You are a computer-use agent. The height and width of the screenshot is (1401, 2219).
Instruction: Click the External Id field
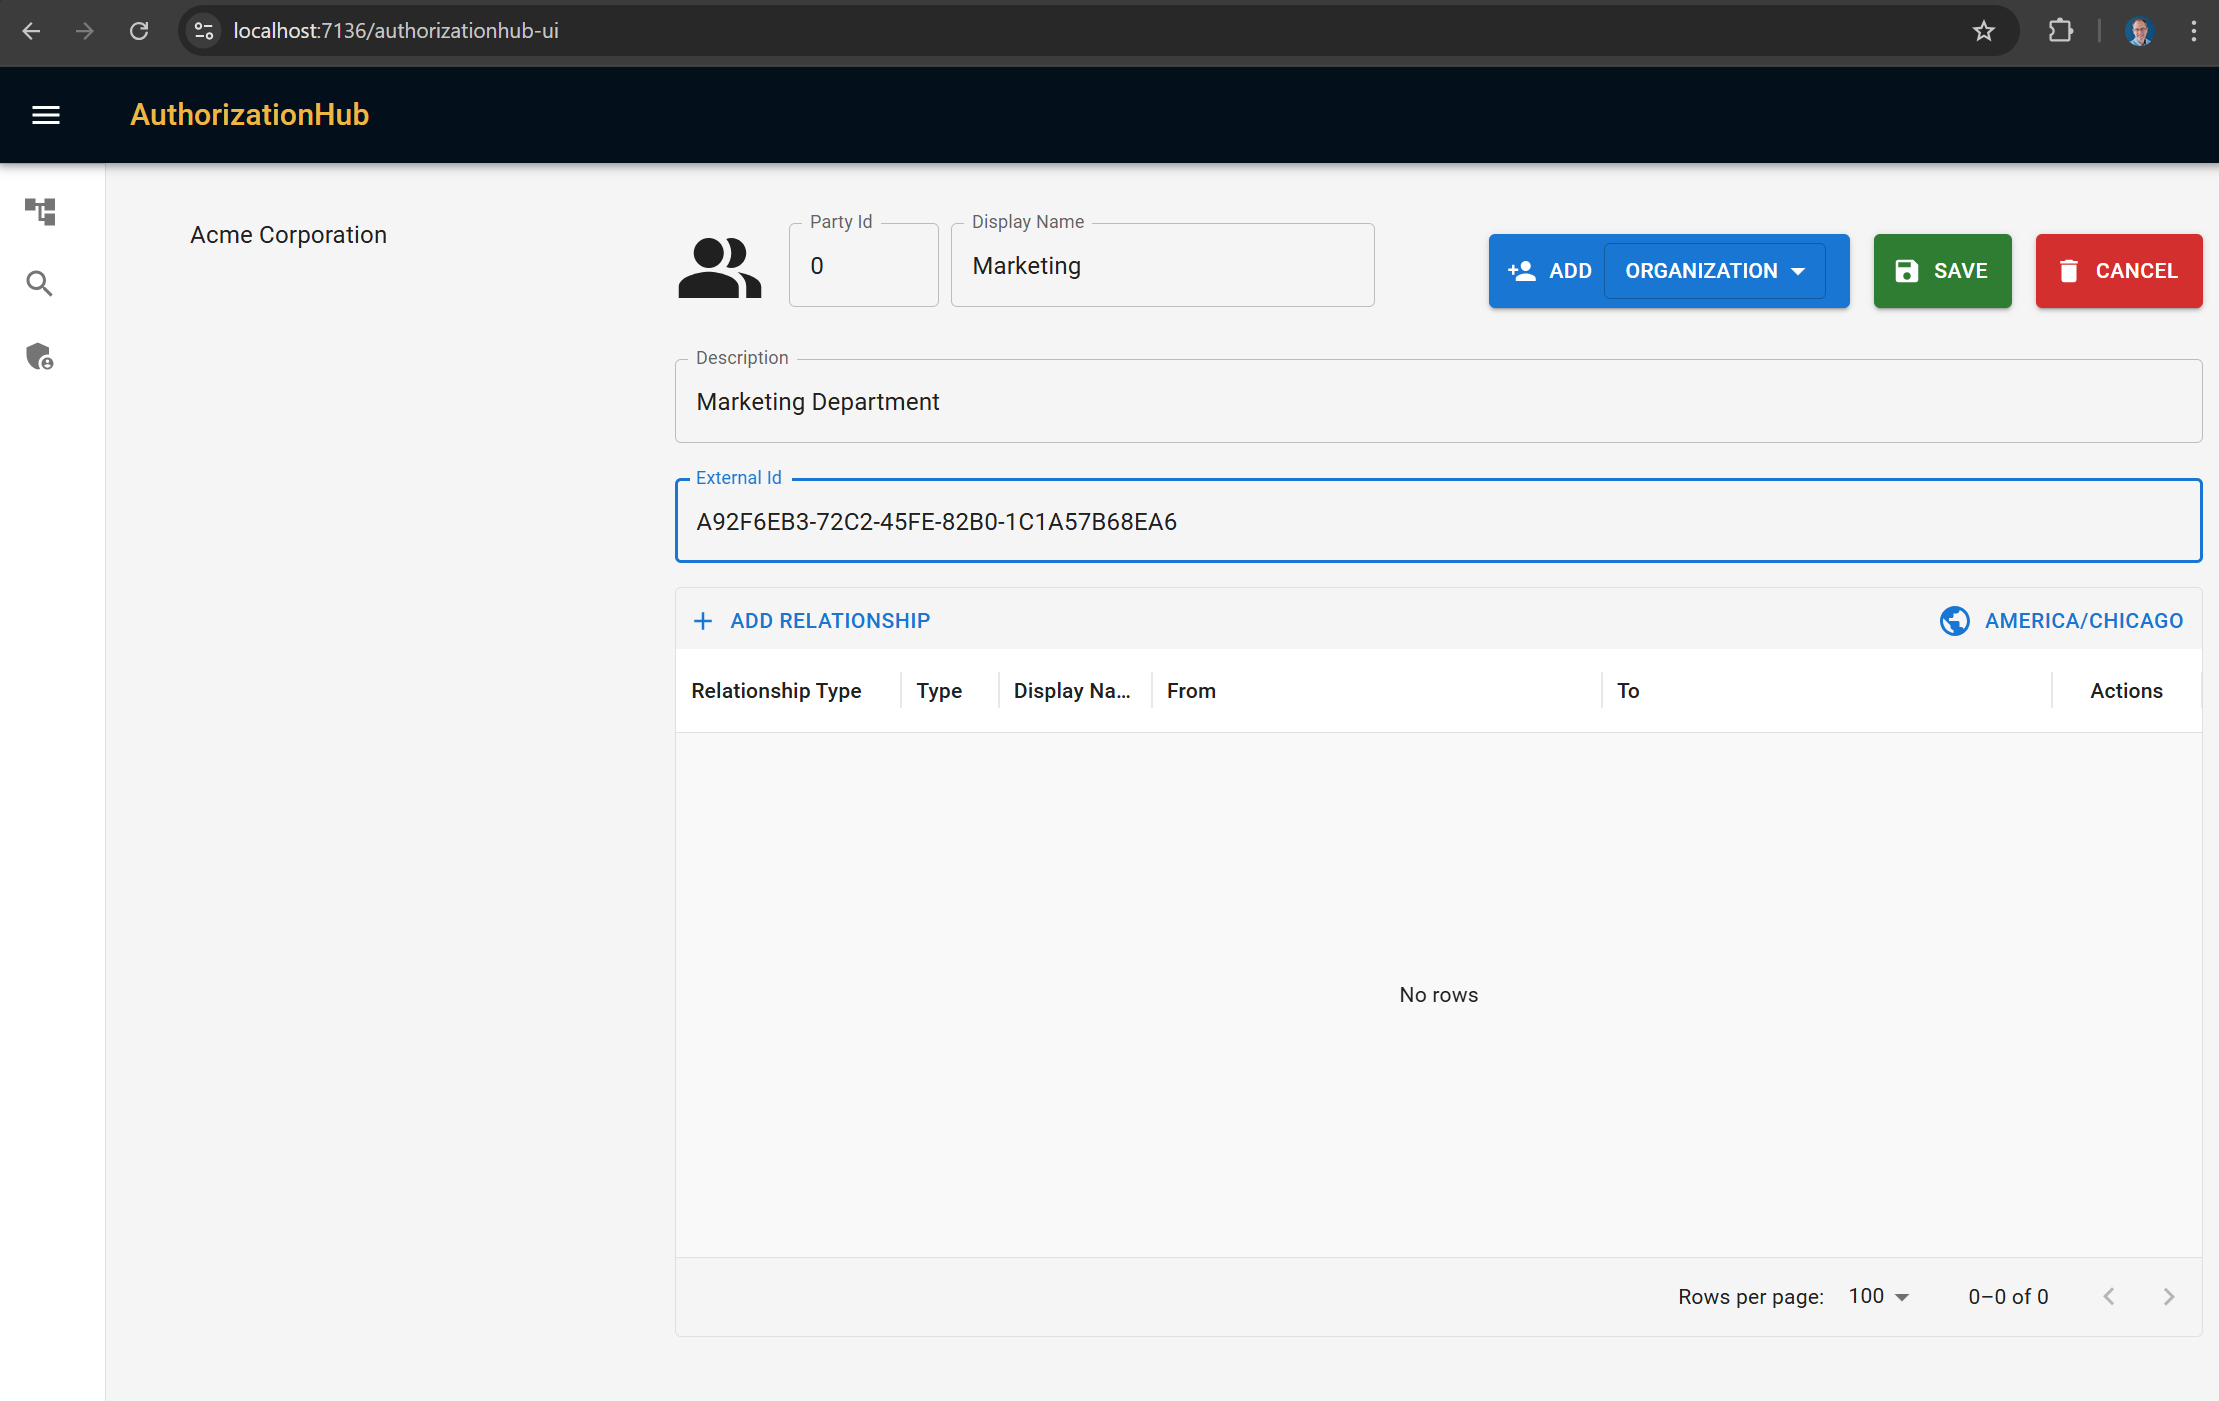pos(1438,521)
